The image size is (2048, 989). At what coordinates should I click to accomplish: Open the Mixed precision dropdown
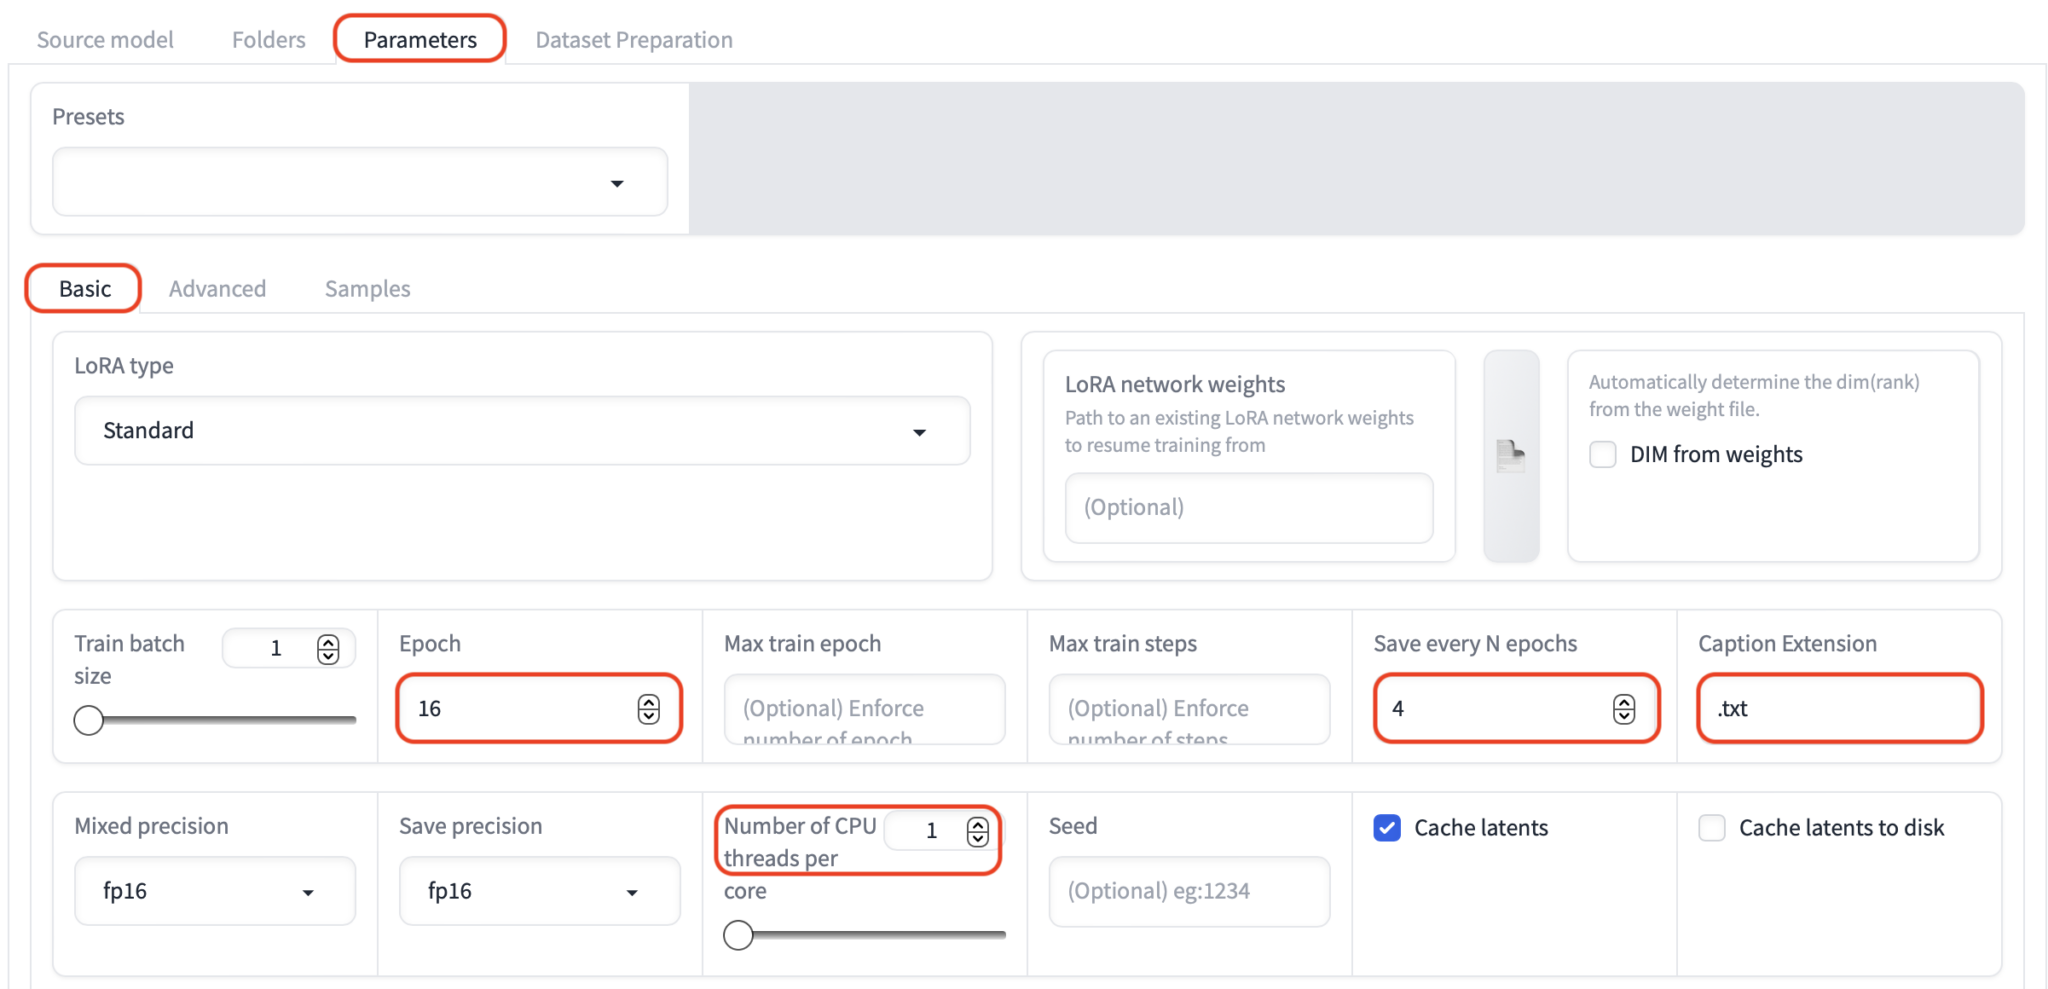214,891
